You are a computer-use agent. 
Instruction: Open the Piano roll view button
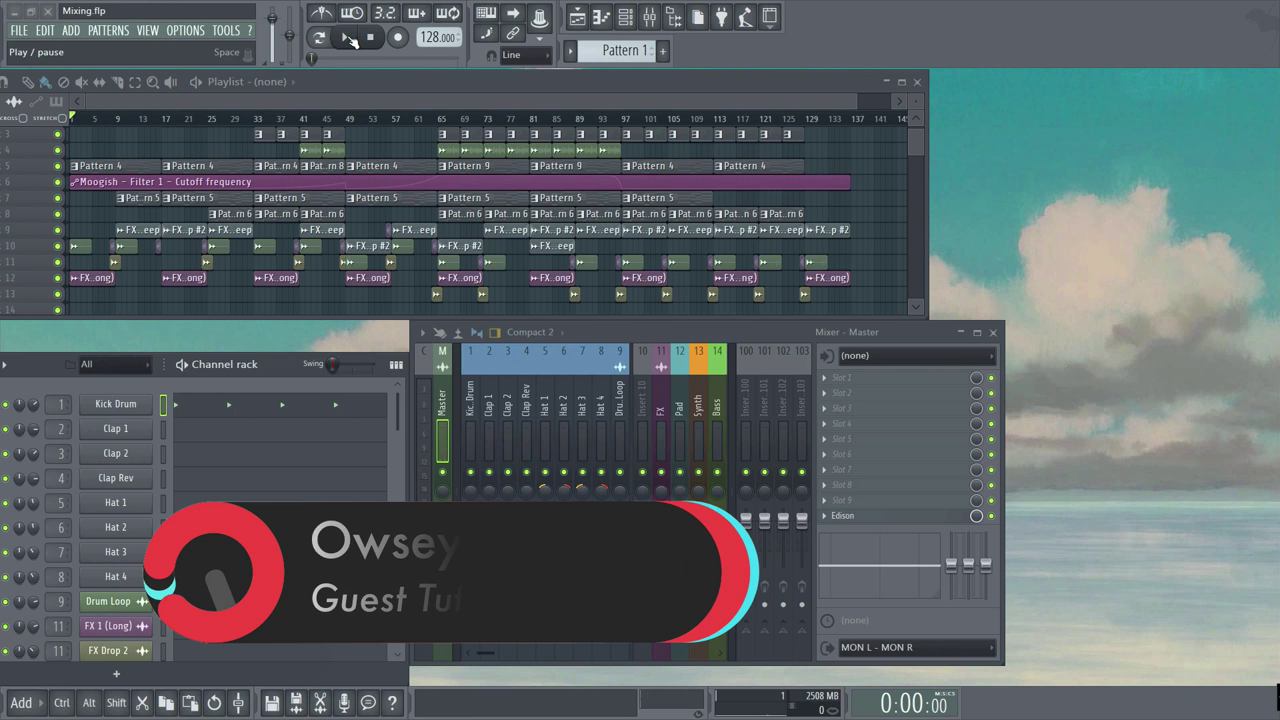pos(601,17)
